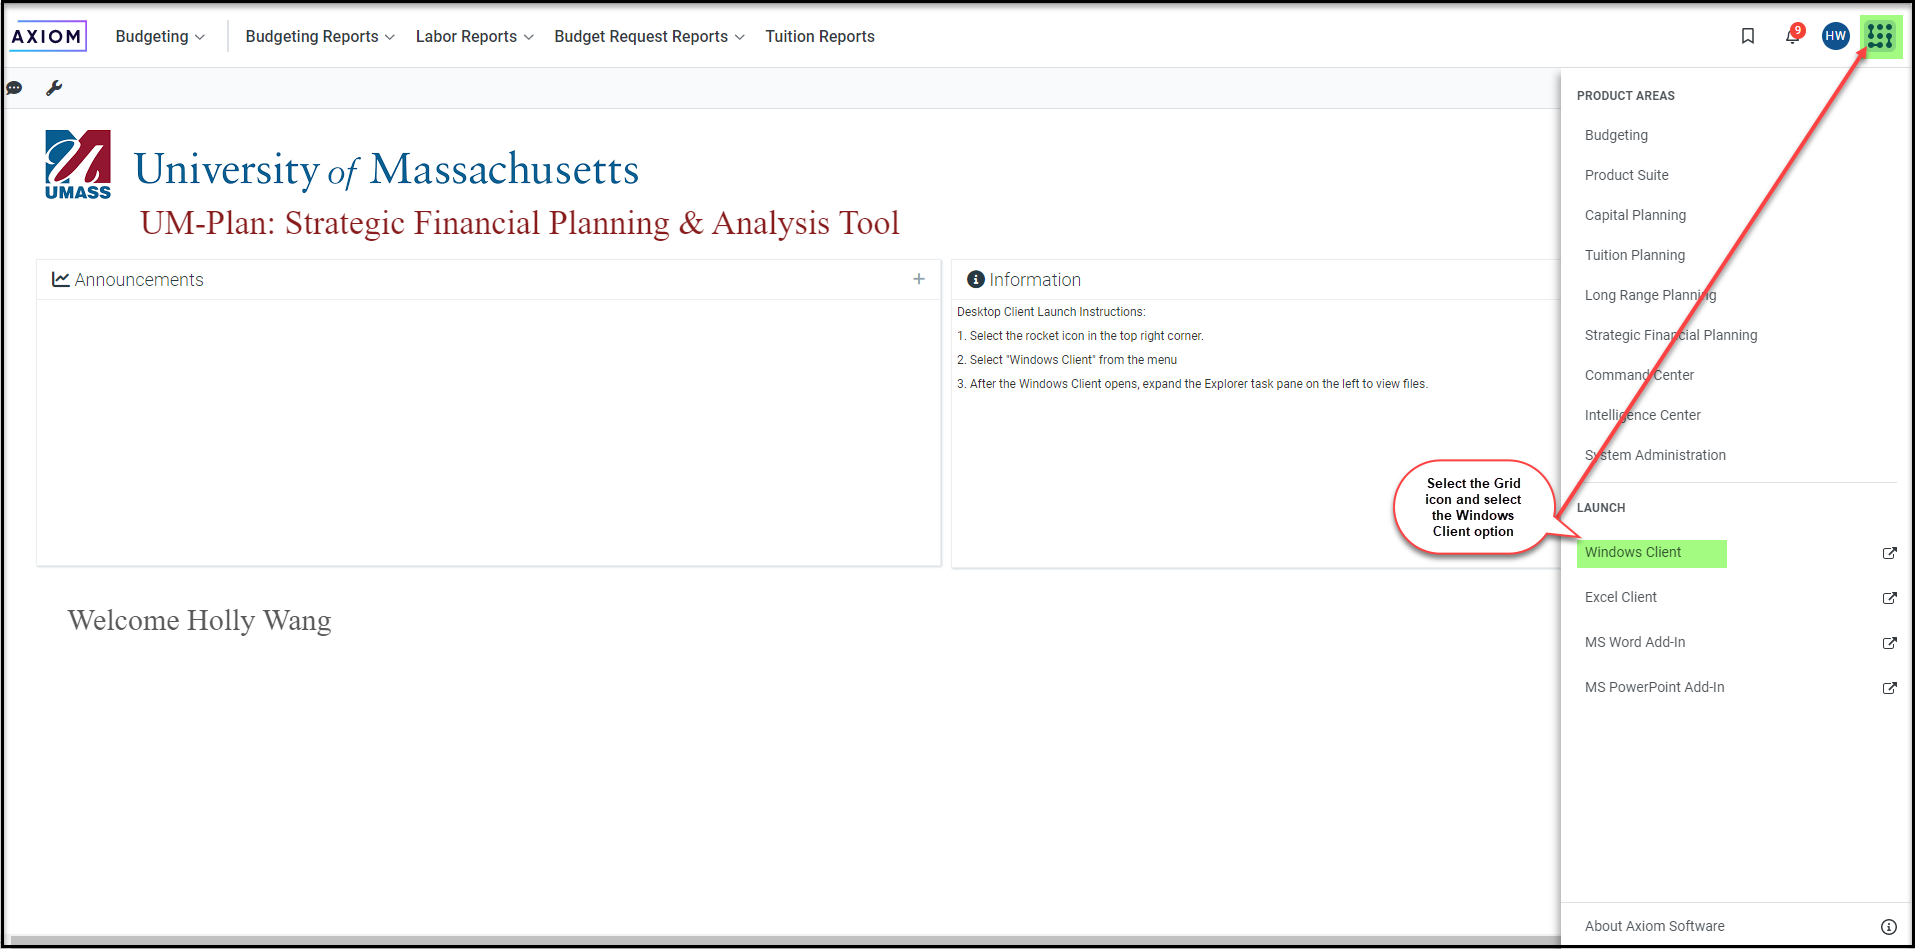The width and height of the screenshot is (1915, 949).
Task: Click 'Select the rocket icon' instruction line
Action: click(x=1080, y=336)
